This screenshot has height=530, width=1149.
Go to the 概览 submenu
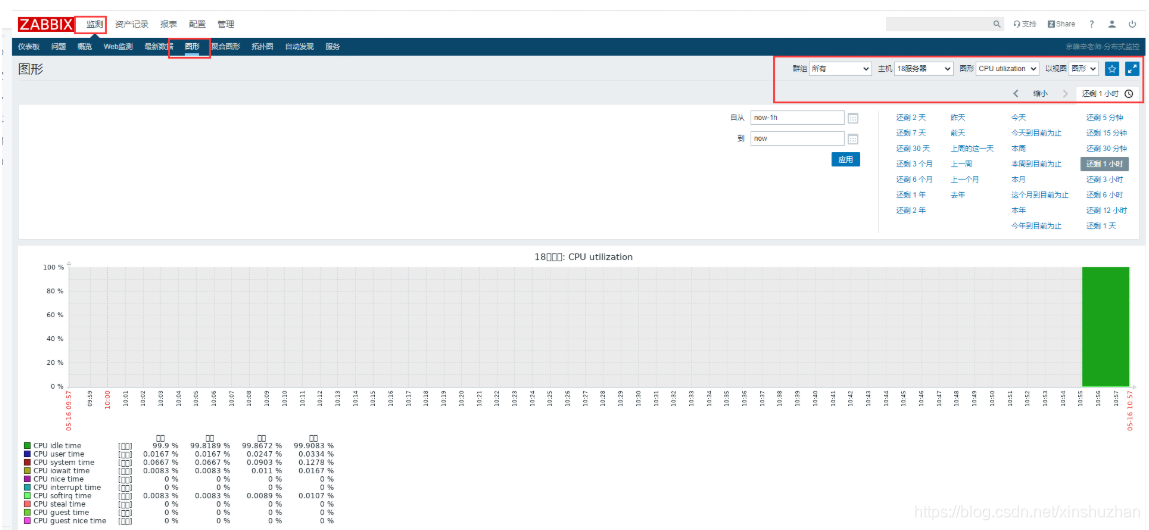click(85, 46)
